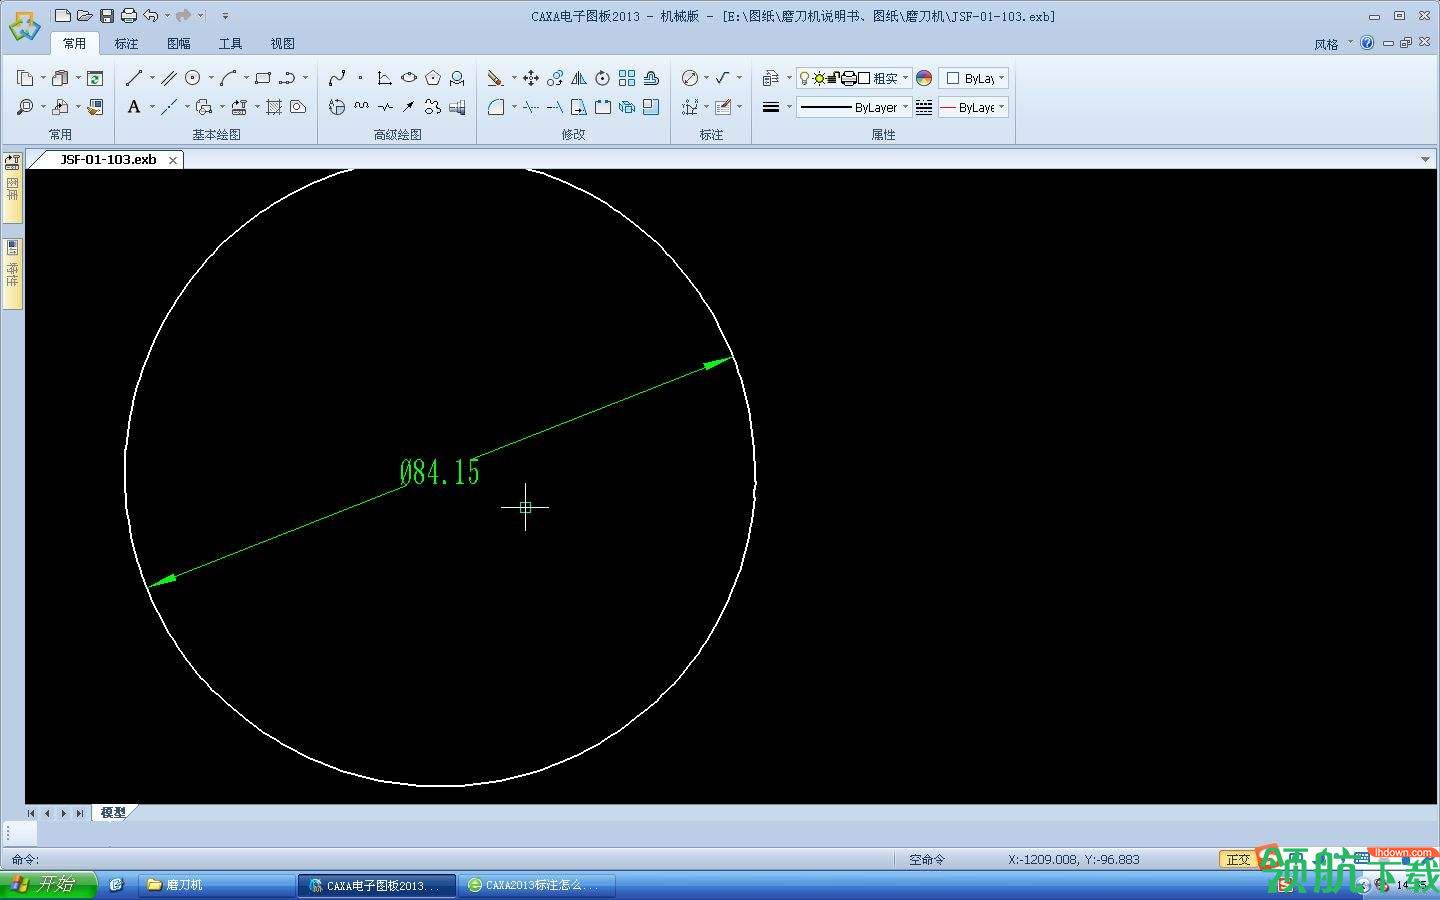
Task: Select the Fillet/Chamfer tool
Action: (x=495, y=106)
